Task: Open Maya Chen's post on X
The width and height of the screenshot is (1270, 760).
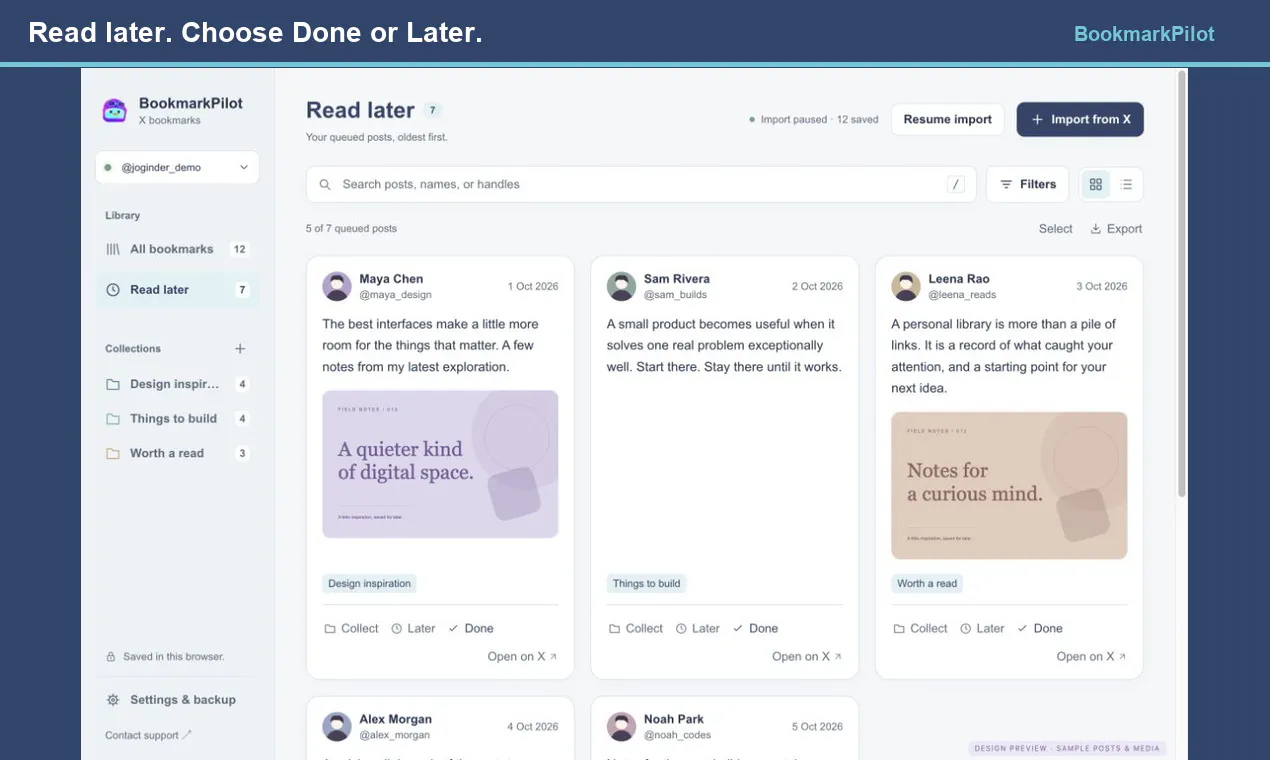Action: 523,657
